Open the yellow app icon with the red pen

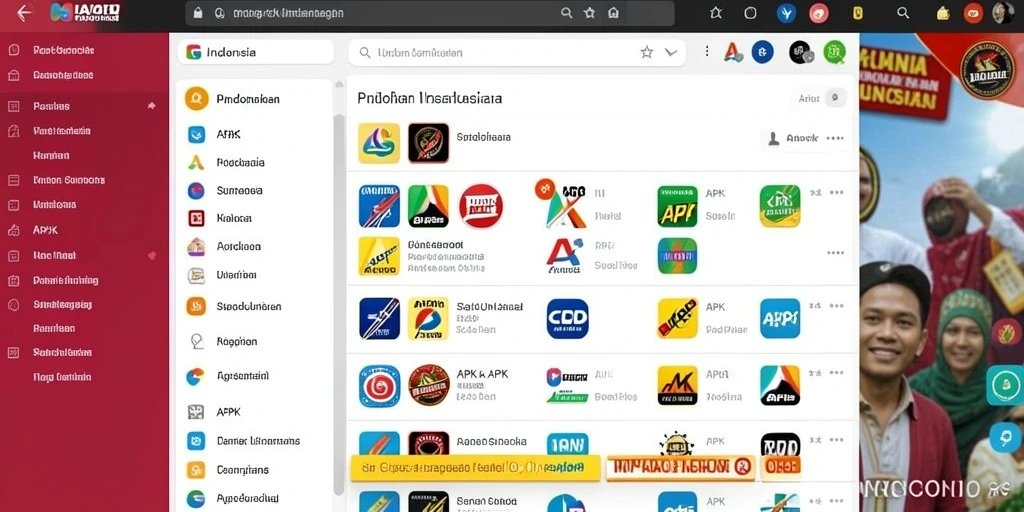pos(677,319)
